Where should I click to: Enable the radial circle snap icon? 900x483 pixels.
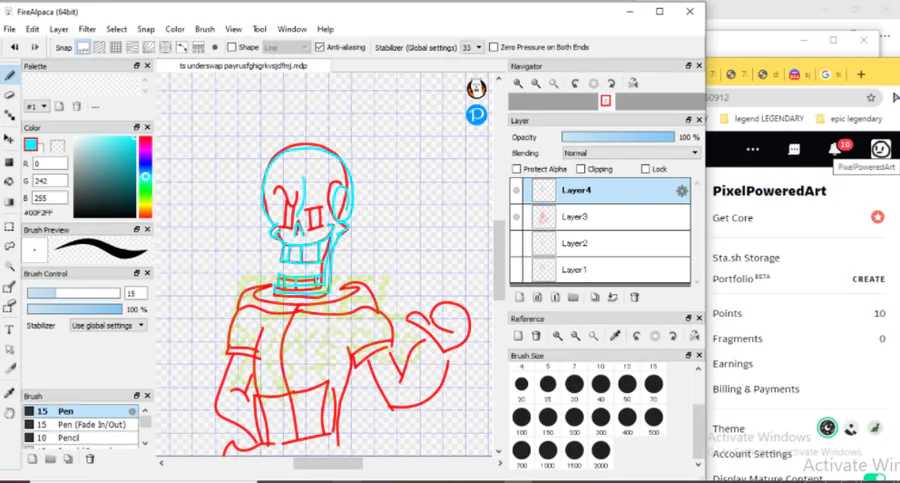165,47
